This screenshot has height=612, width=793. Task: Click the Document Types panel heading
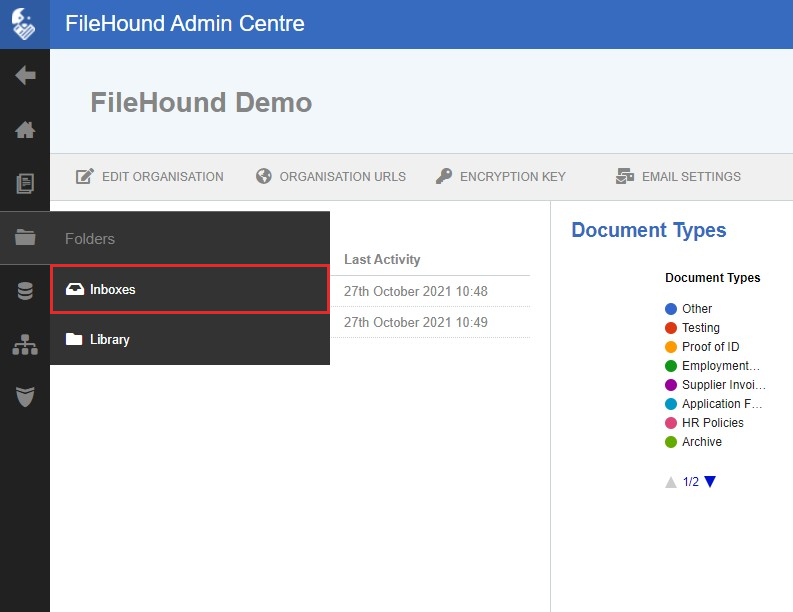[x=649, y=230]
